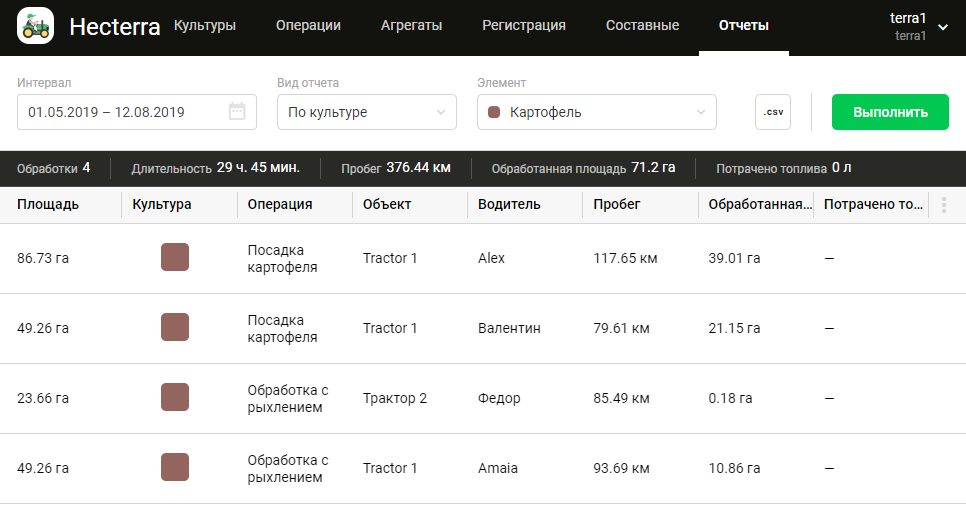
Task: Click the Hecterra brand name
Action: (115, 26)
